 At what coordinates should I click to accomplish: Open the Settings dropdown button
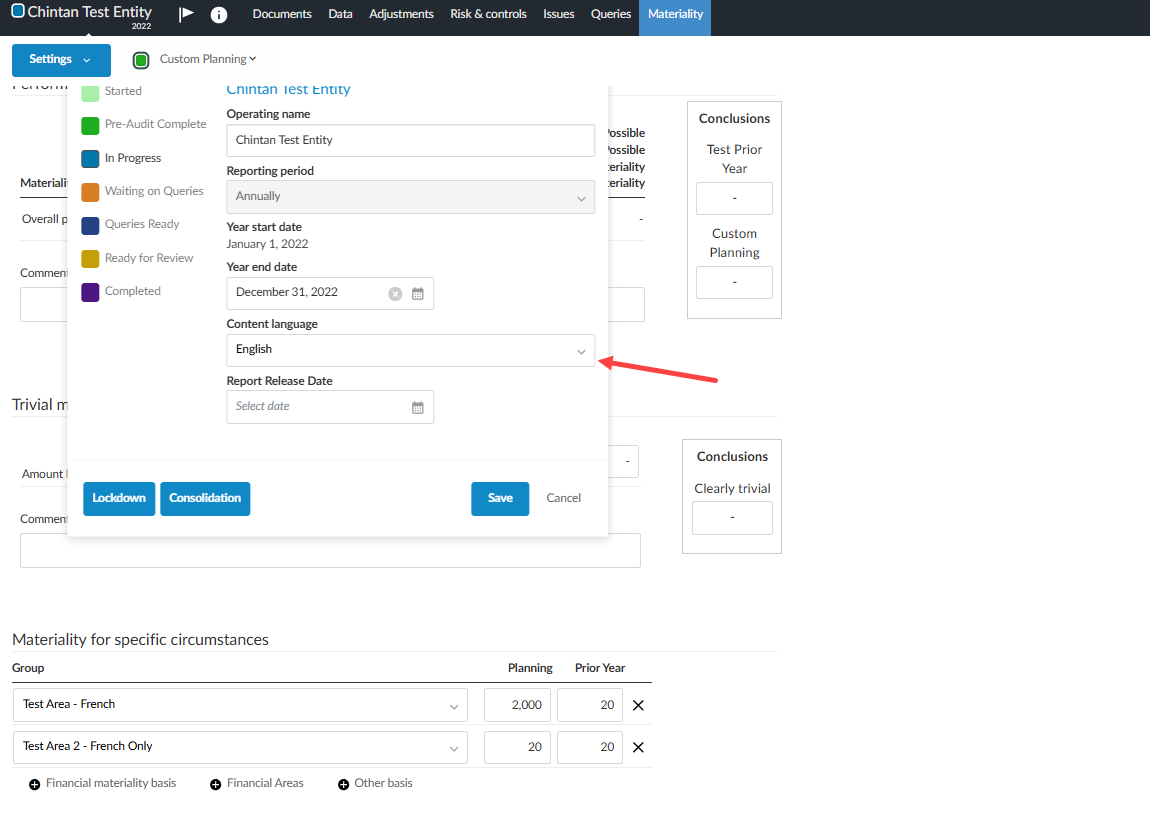tap(61, 60)
